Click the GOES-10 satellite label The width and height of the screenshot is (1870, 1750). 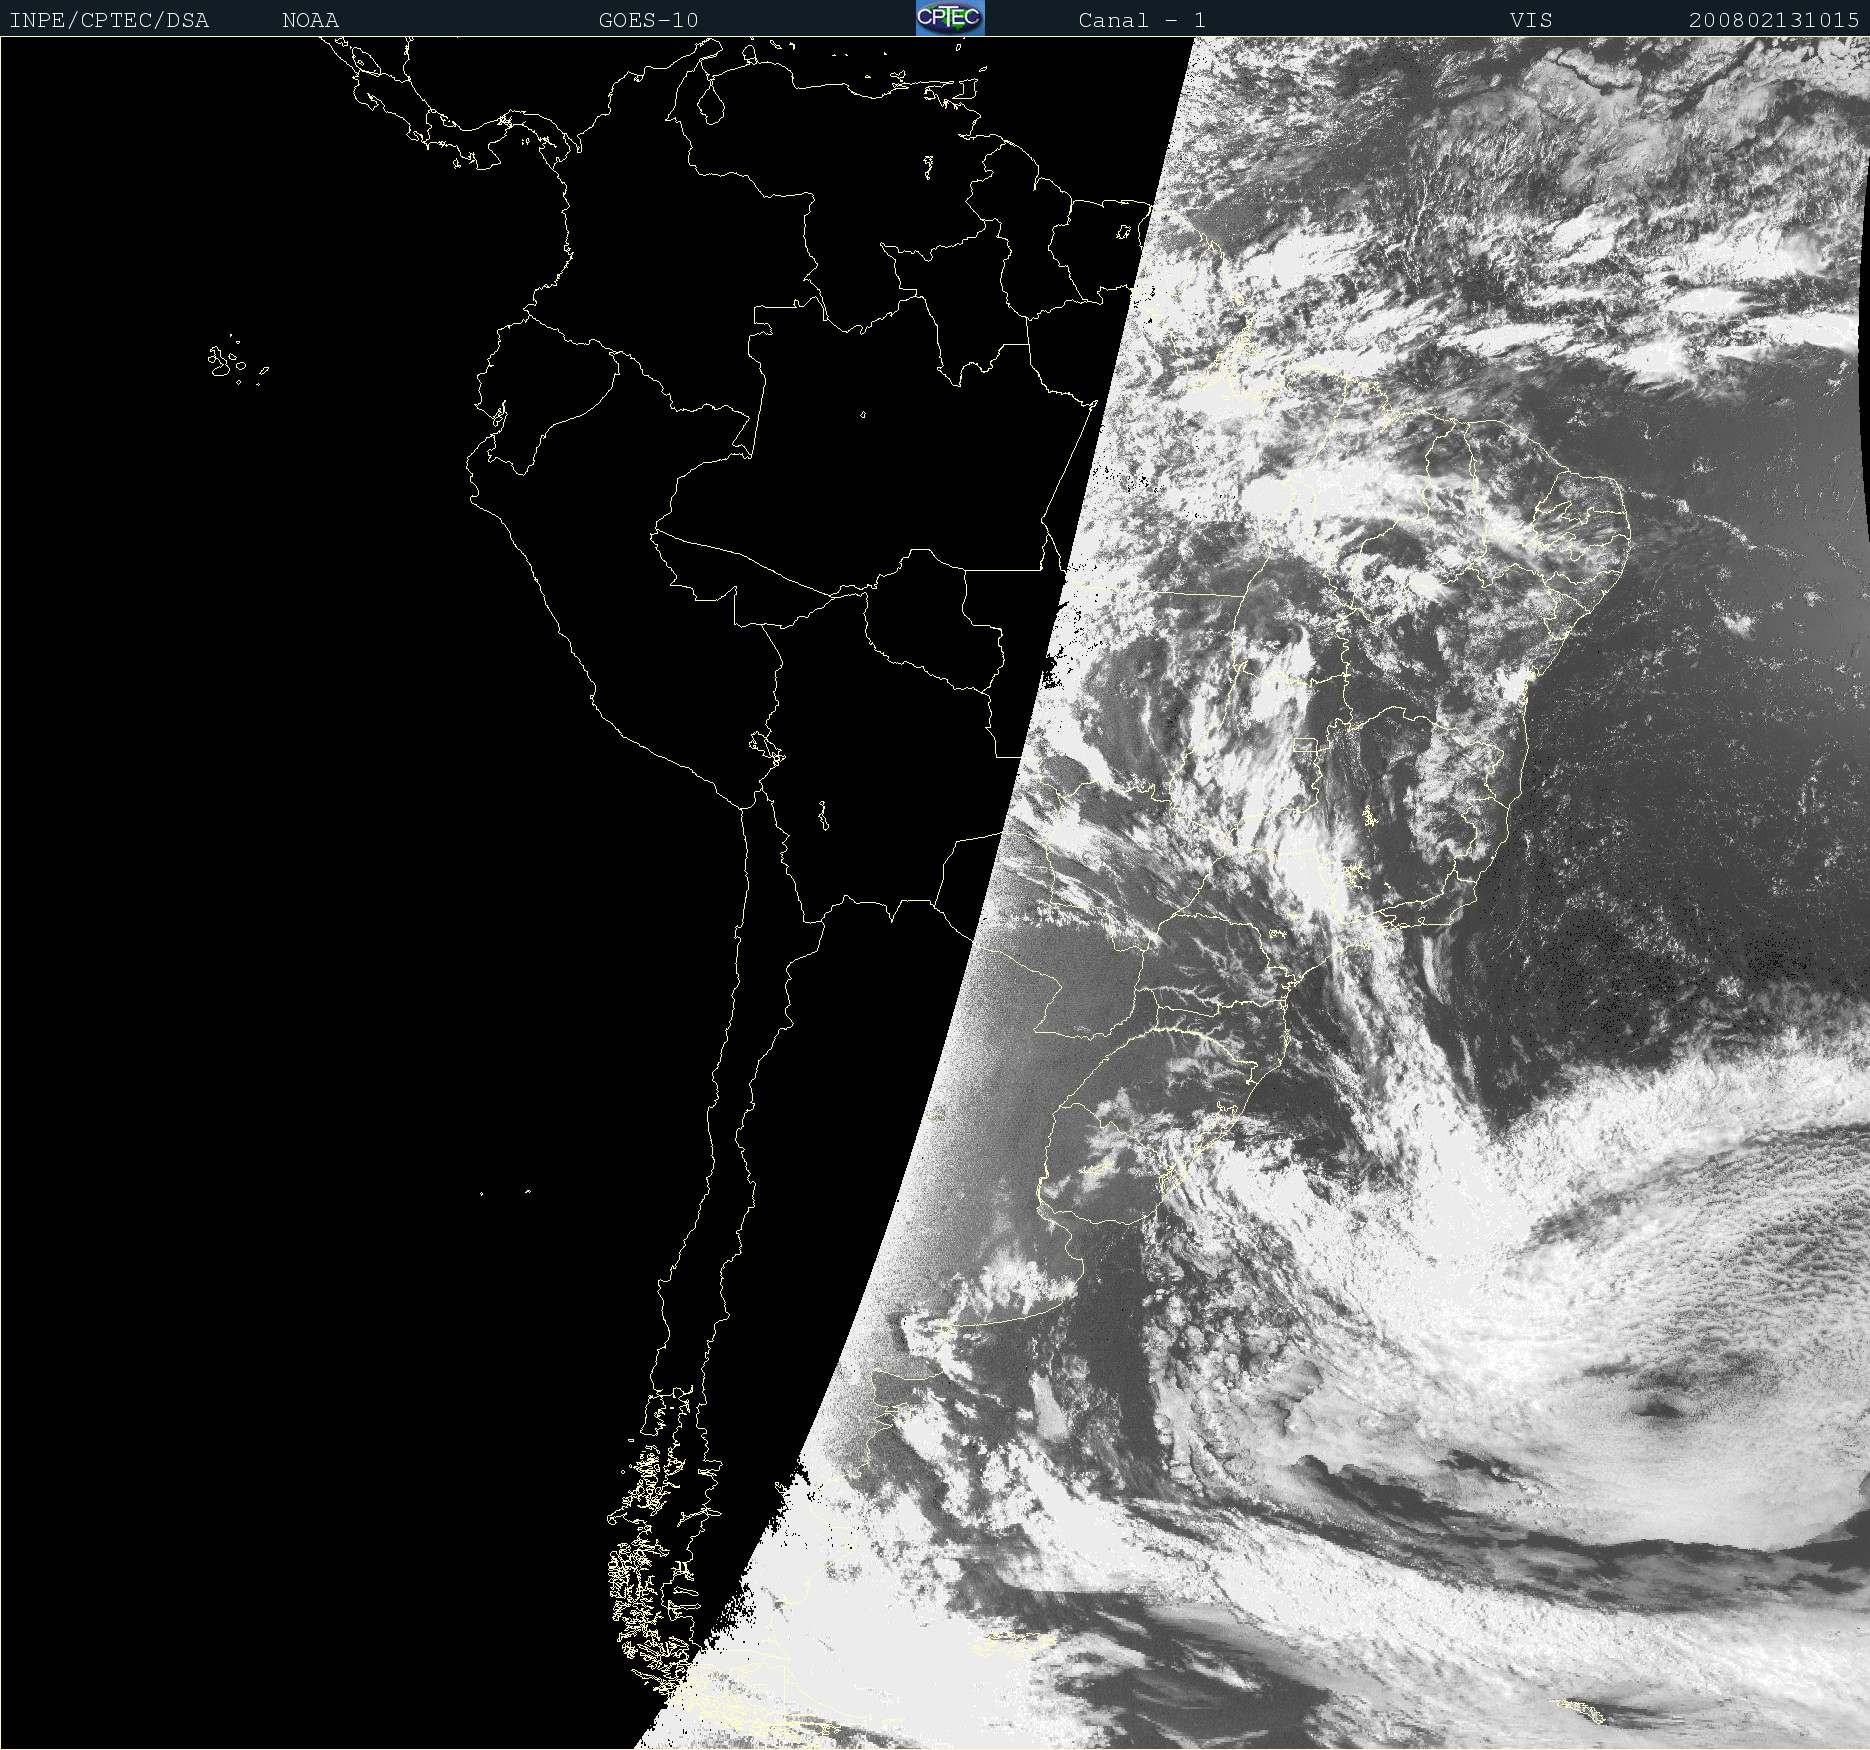(649, 20)
